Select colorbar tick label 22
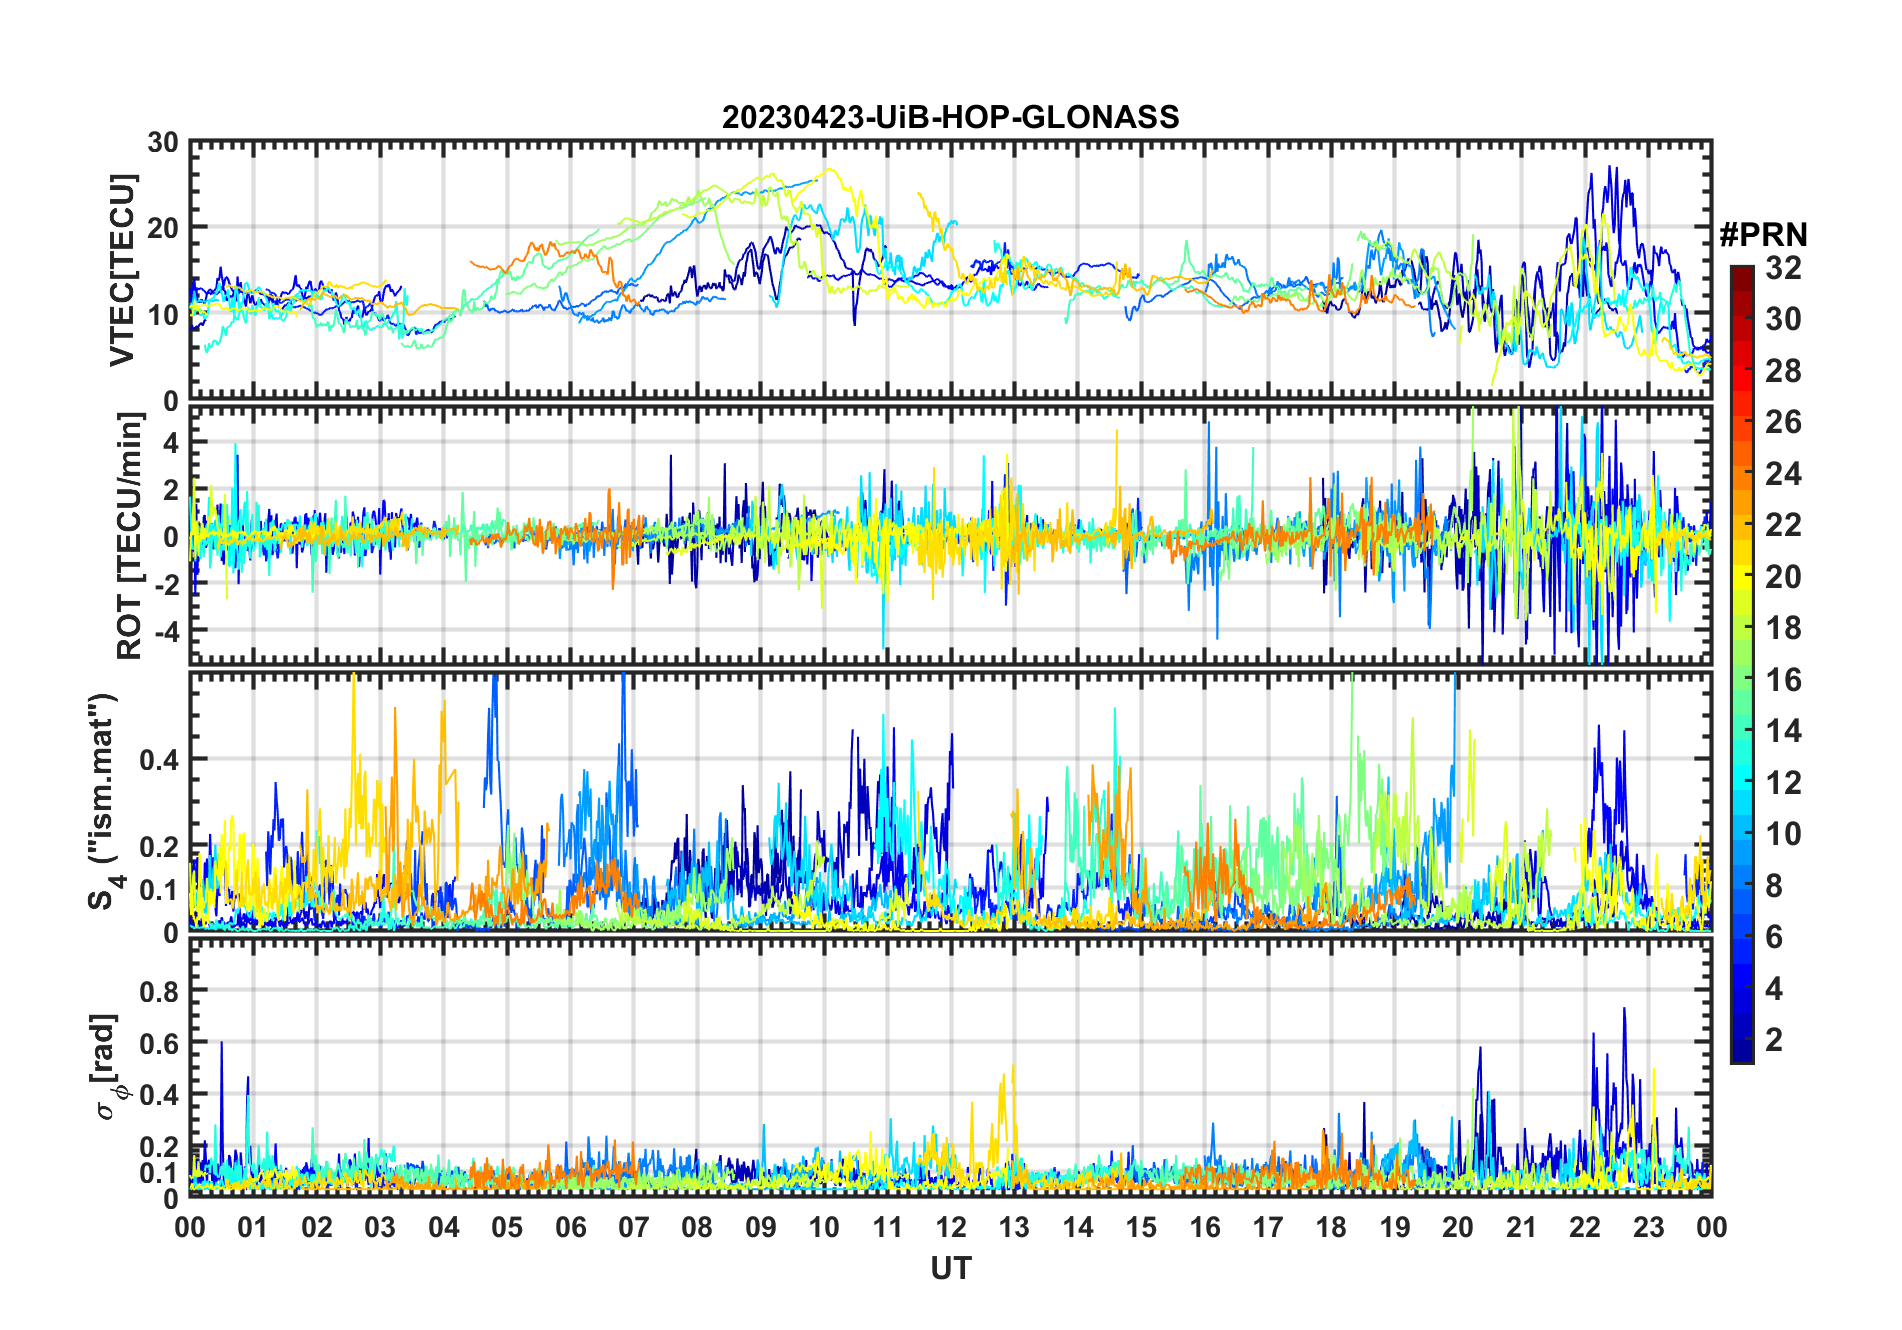This screenshot has width=1902, height=1330. (x=1783, y=525)
